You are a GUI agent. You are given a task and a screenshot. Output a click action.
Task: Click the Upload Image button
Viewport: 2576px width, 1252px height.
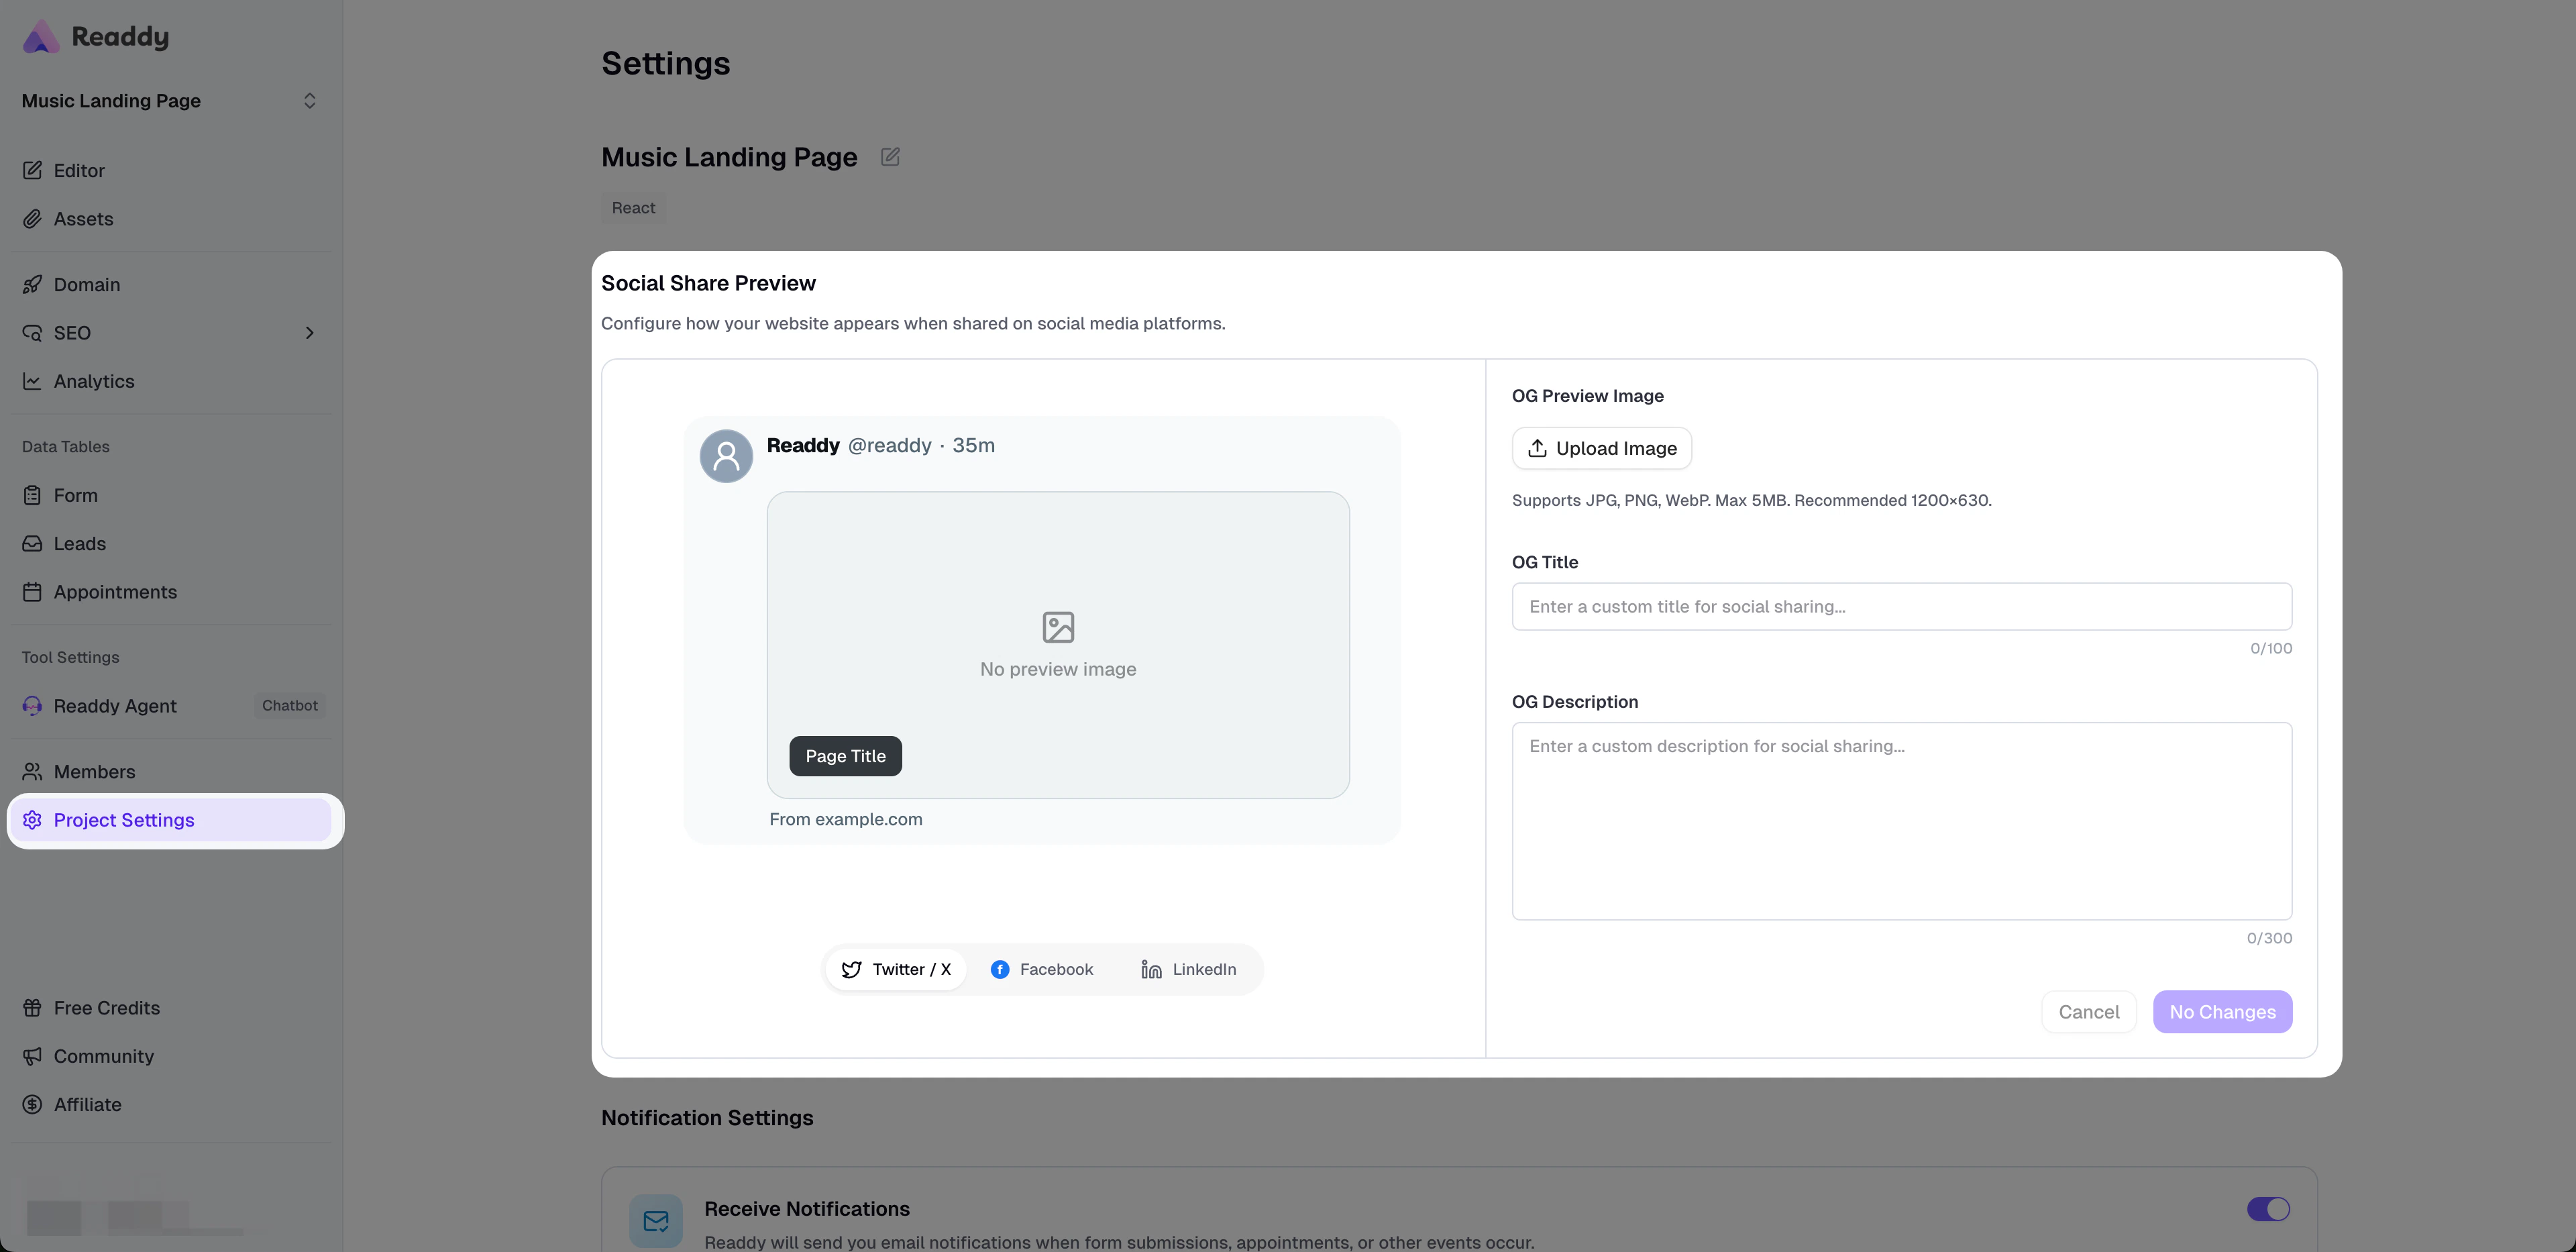tap(1601, 448)
